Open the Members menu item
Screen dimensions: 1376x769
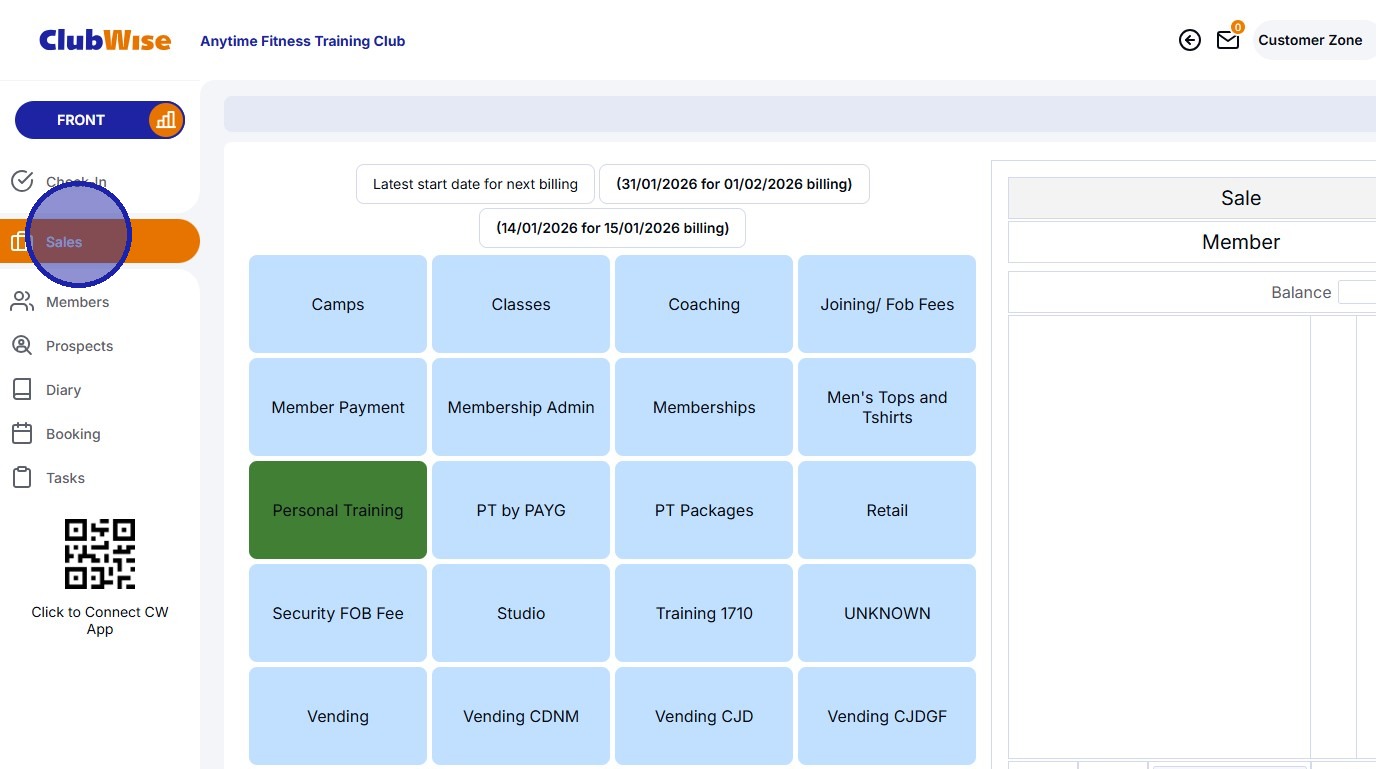coord(78,302)
